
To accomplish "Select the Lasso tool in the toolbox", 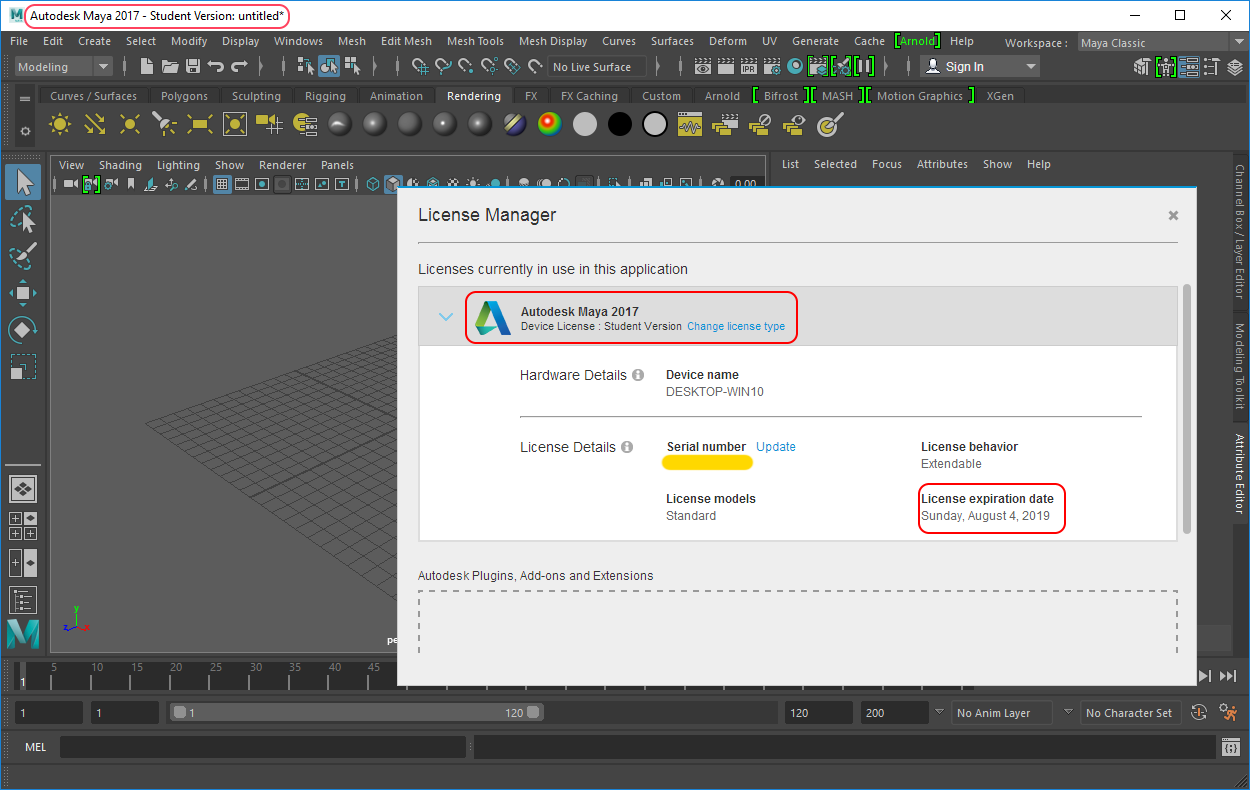I will [23, 219].
